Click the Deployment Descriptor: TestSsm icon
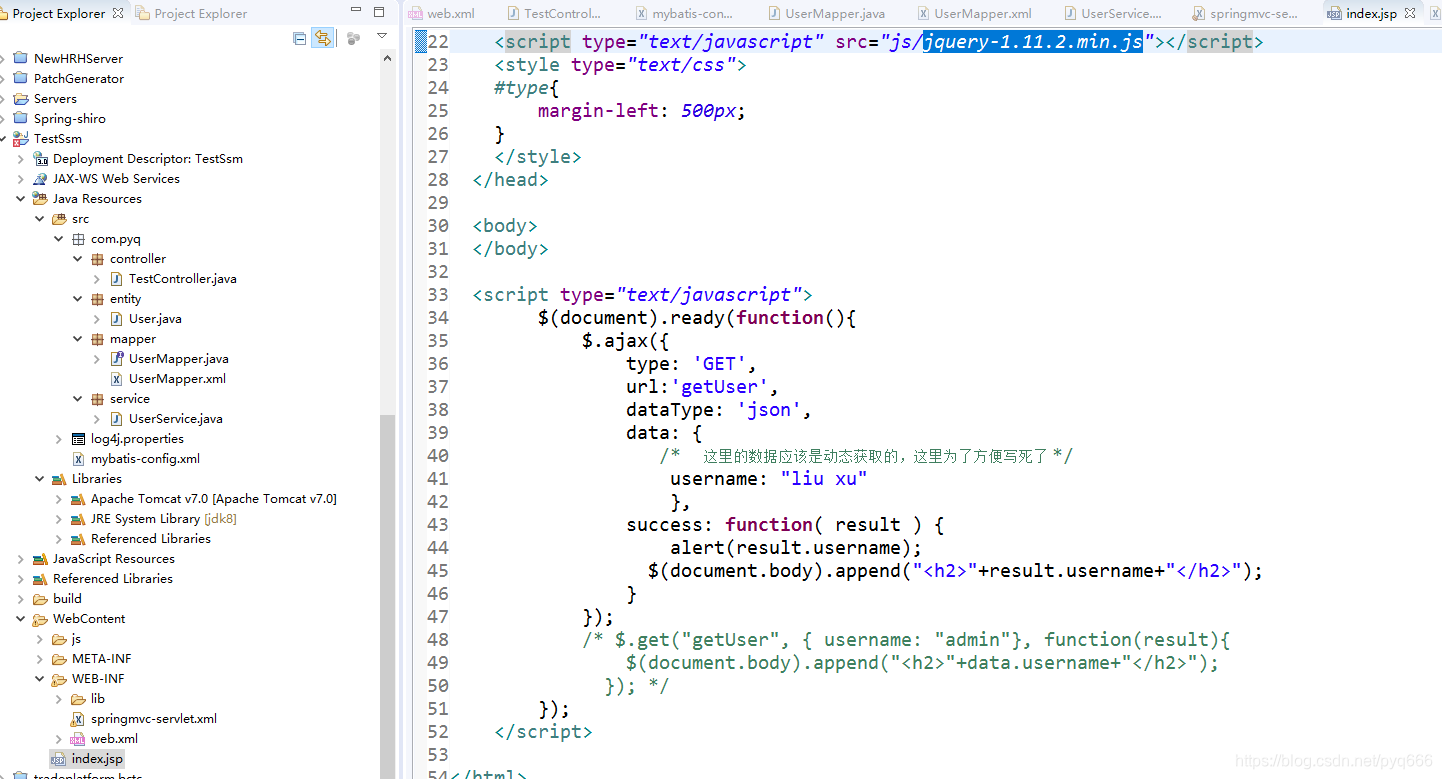The image size is (1442, 779). click(40, 158)
